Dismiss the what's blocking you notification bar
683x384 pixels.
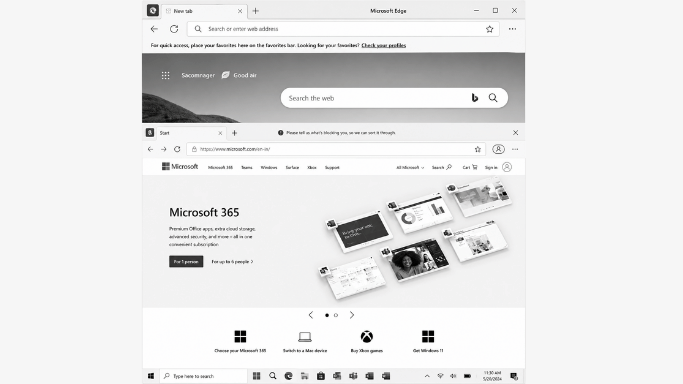click(515, 132)
